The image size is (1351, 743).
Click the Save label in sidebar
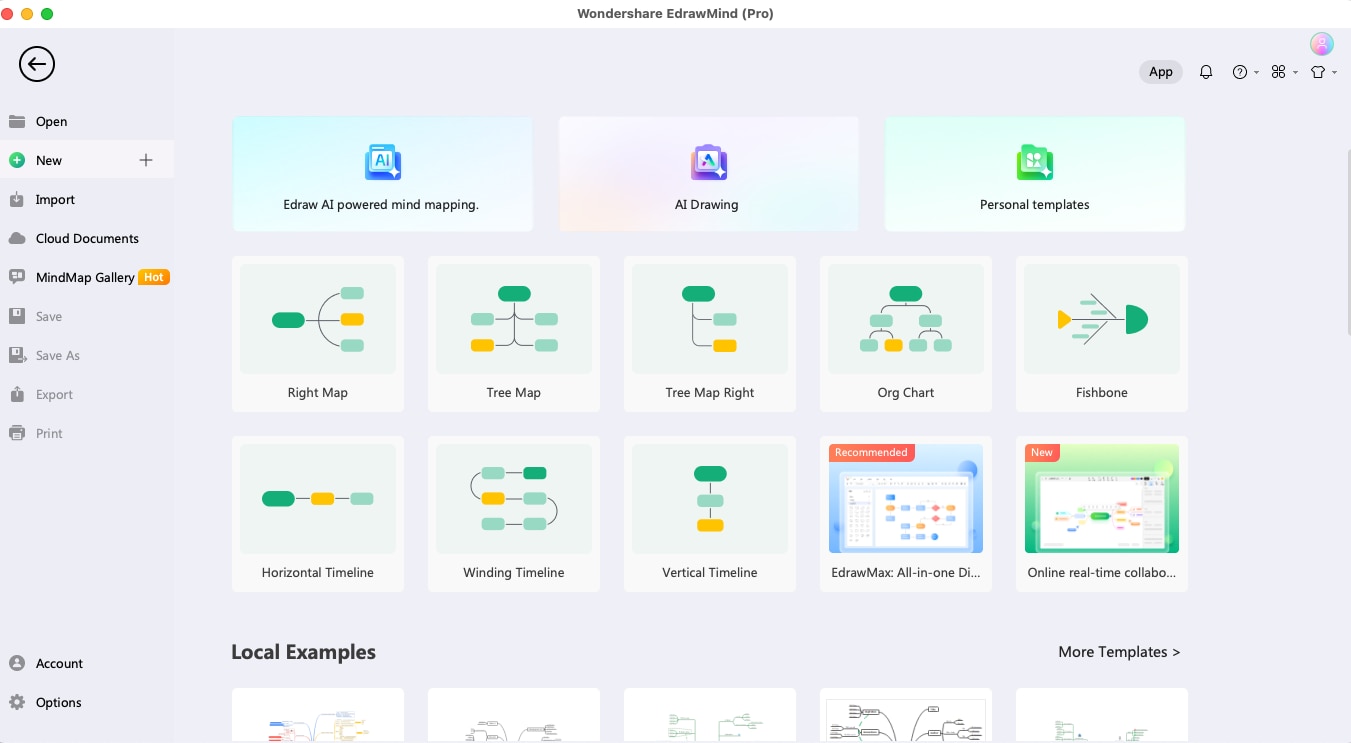49,317
